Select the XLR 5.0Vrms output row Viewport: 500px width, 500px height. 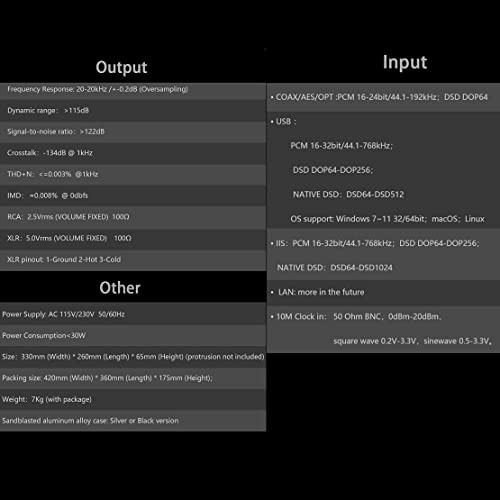[x=133, y=238]
